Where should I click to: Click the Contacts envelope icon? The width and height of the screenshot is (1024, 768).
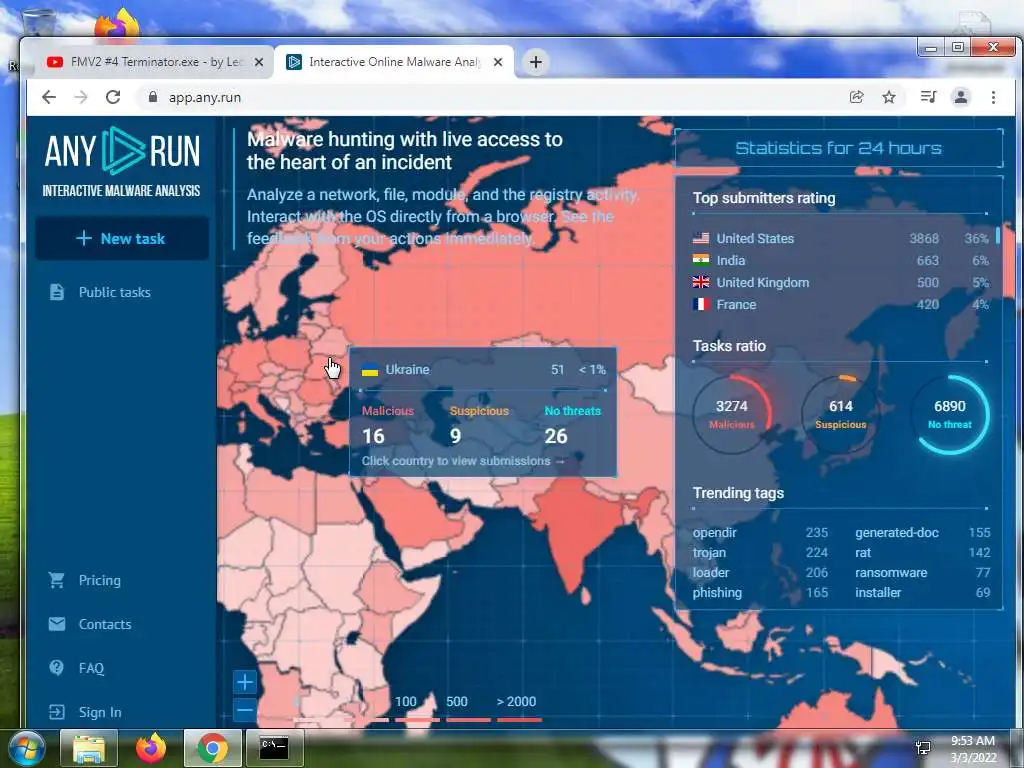pyautogui.click(x=57, y=624)
